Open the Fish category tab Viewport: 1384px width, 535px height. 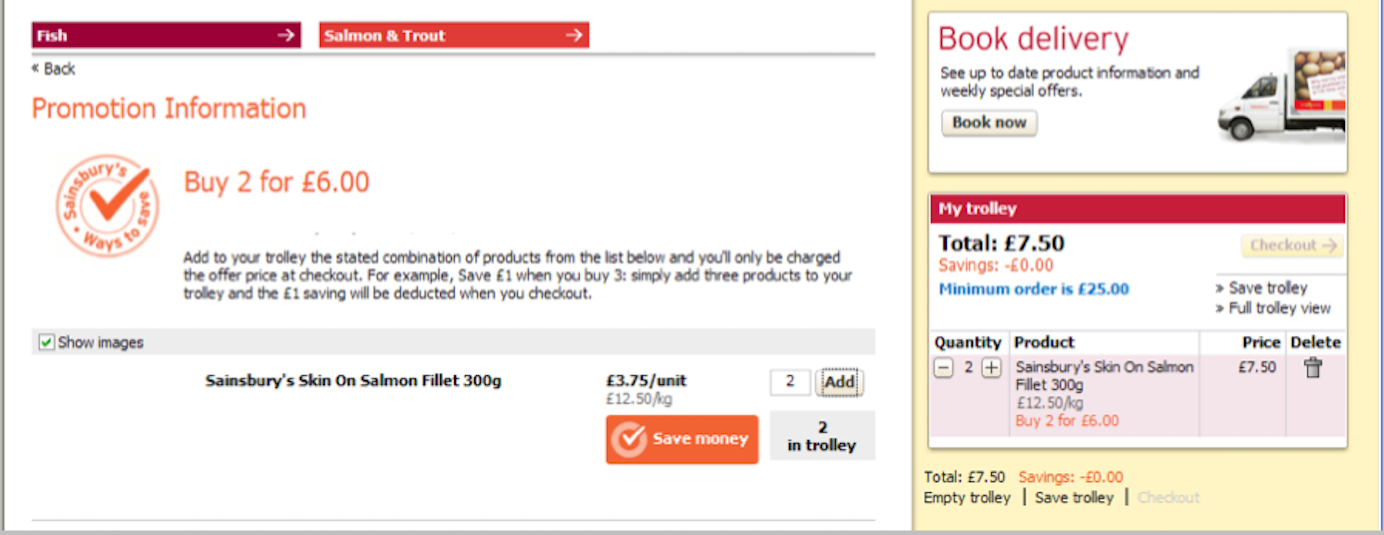tap(166, 36)
